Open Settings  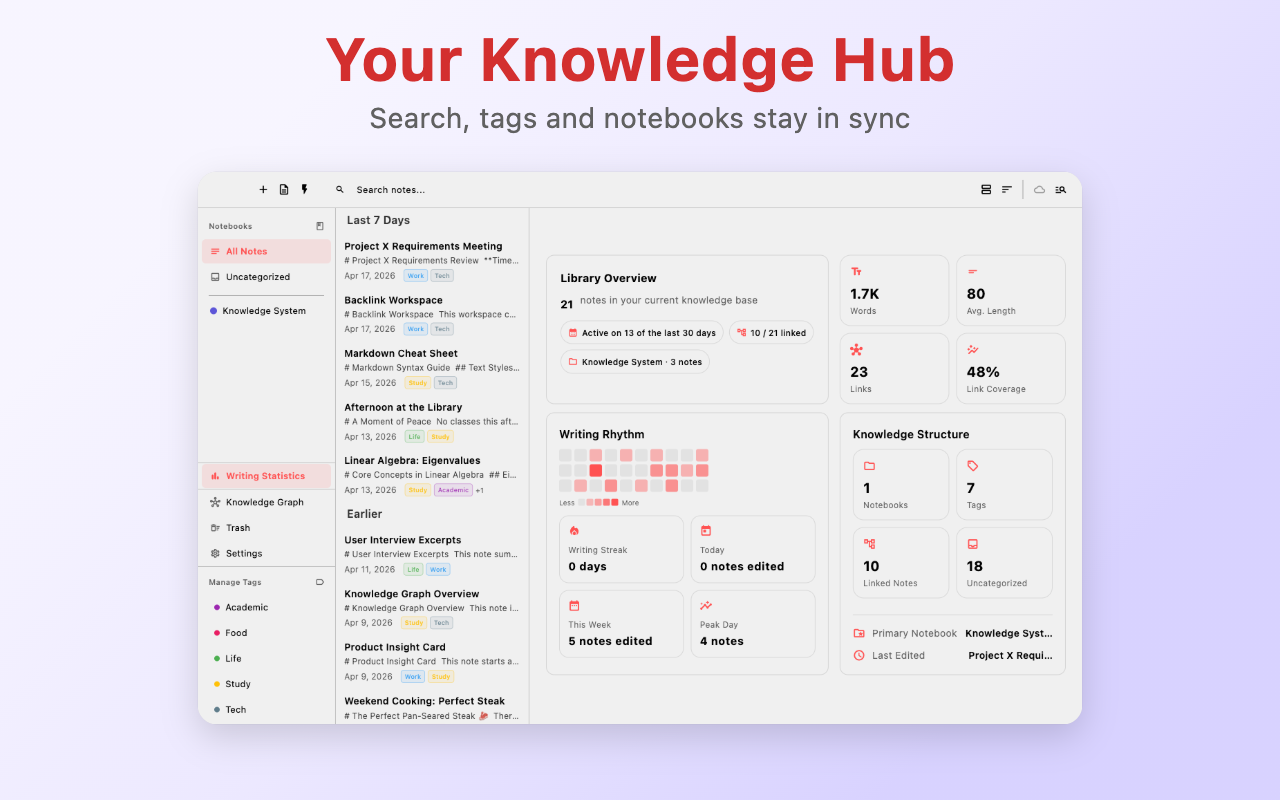point(266,553)
